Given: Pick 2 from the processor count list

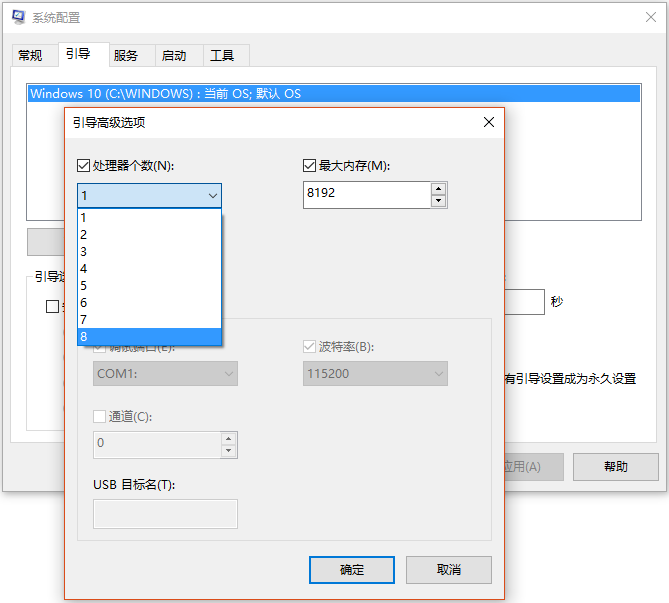Looking at the screenshot, I should tap(148, 234).
